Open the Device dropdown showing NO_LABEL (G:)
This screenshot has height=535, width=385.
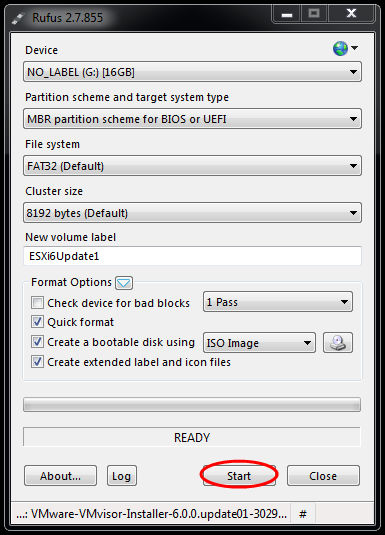(x=192, y=72)
